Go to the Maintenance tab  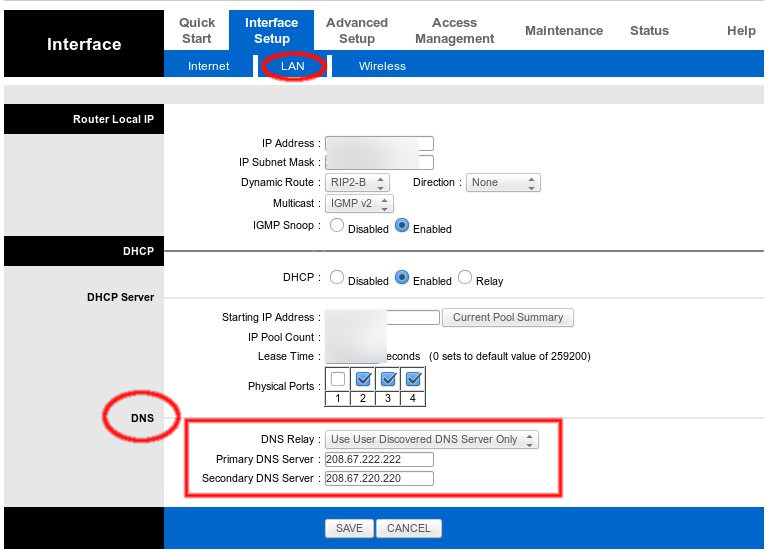(564, 31)
